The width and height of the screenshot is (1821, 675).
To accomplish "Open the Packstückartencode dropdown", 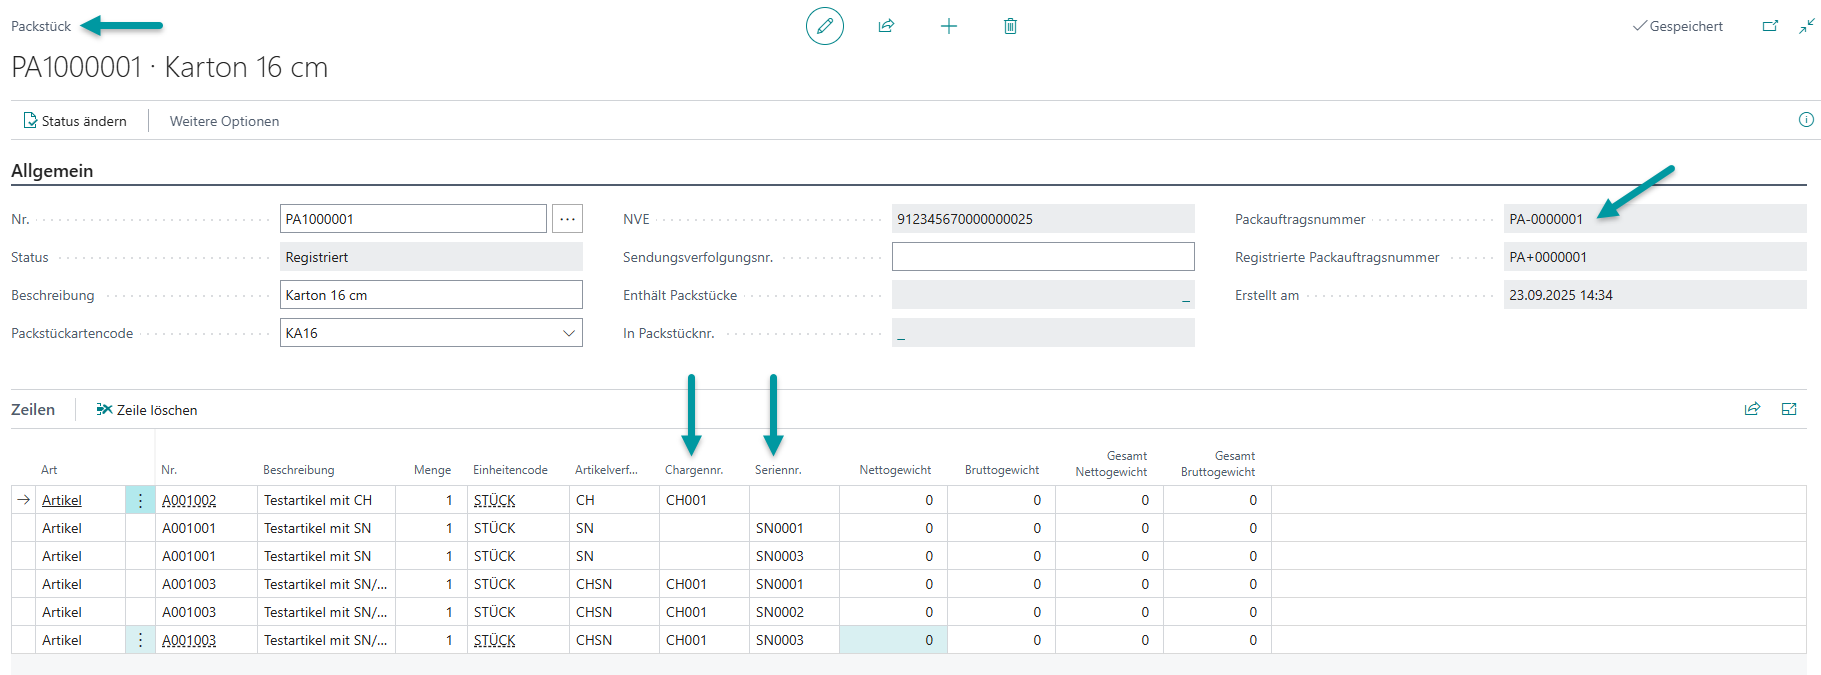I will pyautogui.click(x=569, y=333).
